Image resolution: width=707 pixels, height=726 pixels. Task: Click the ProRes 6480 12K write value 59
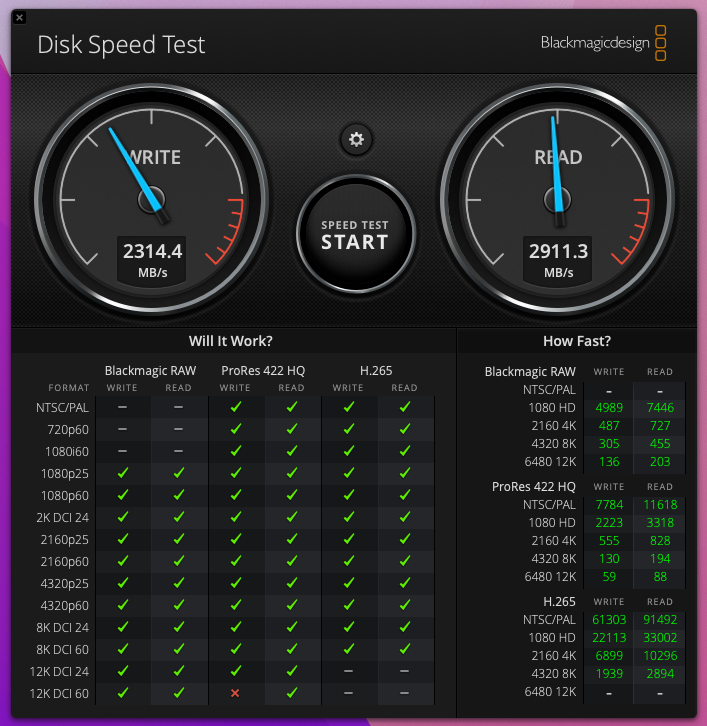609,576
